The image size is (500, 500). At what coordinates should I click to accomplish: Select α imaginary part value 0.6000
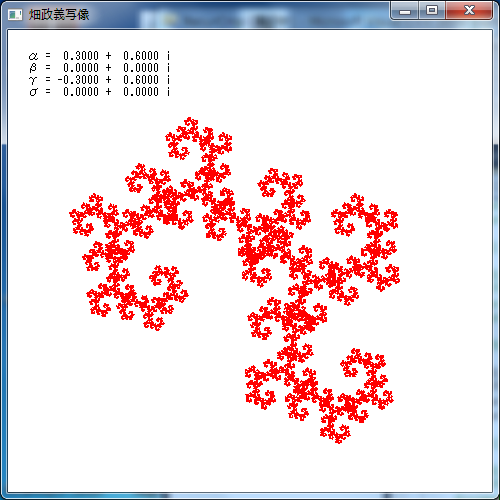tap(141, 55)
